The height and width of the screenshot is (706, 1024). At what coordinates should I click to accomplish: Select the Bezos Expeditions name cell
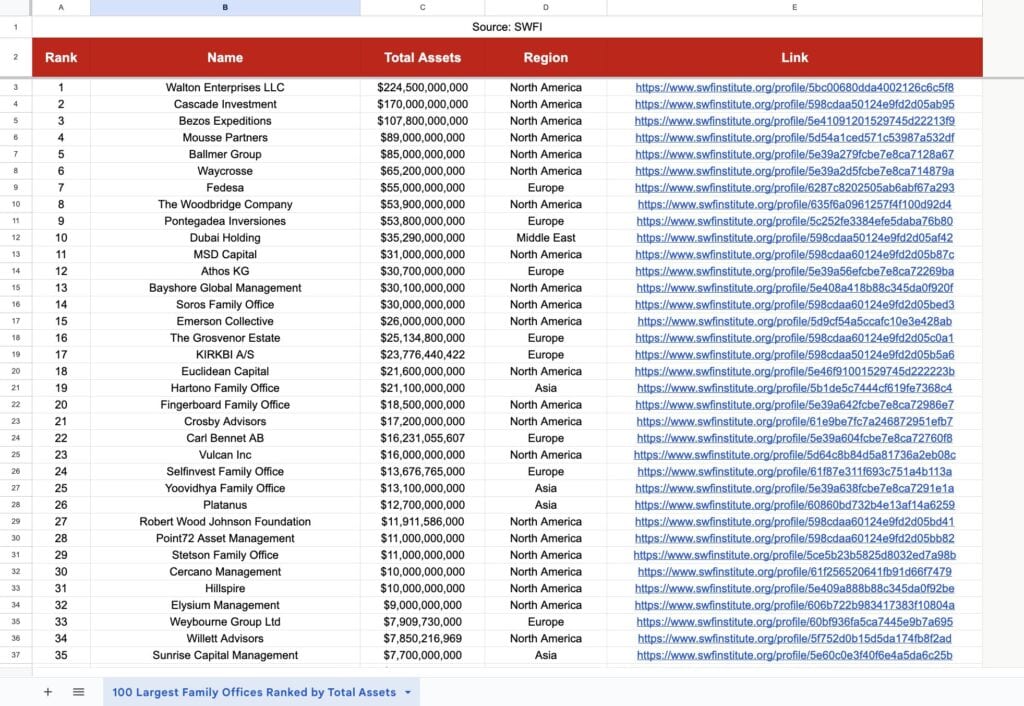(225, 121)
